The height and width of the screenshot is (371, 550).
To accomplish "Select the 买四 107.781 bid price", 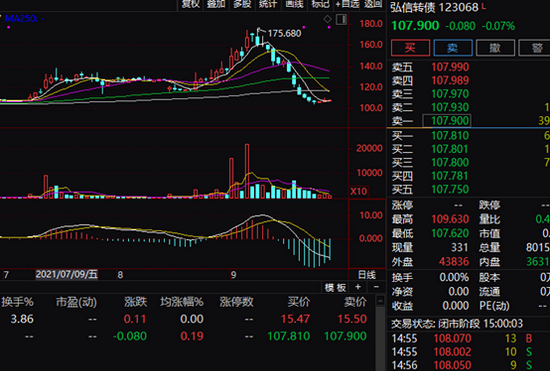I will 450,176.
